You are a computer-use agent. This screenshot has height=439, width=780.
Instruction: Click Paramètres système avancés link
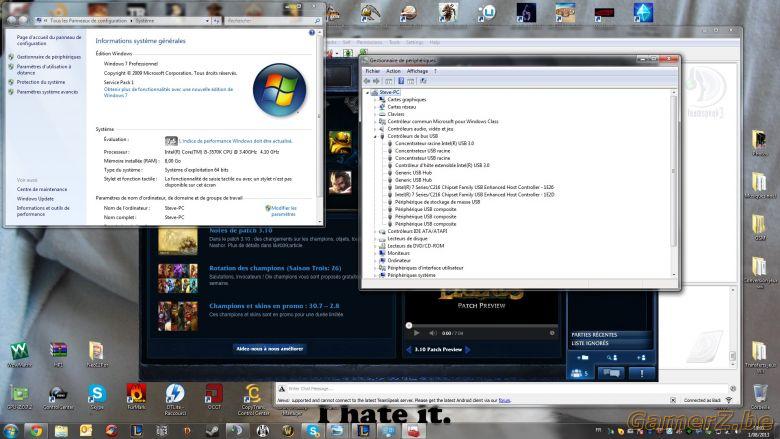tap(47, 92)
